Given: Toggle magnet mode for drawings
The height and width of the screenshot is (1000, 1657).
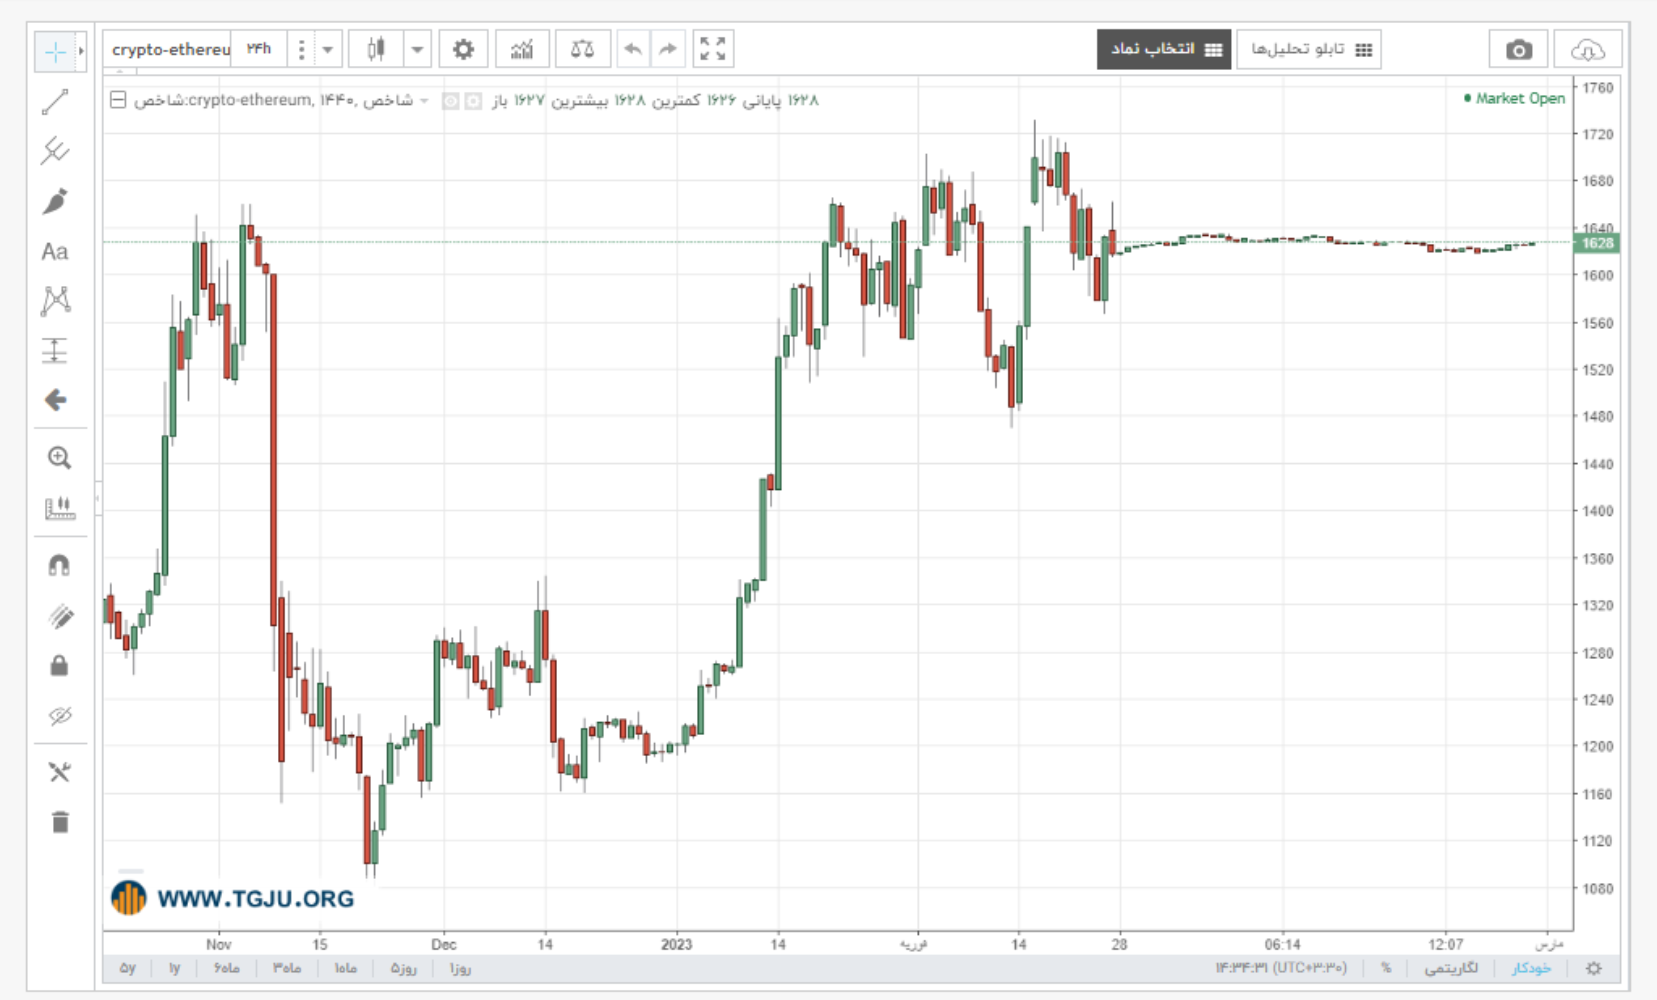Looking at the screenshot, I should 59,566.
